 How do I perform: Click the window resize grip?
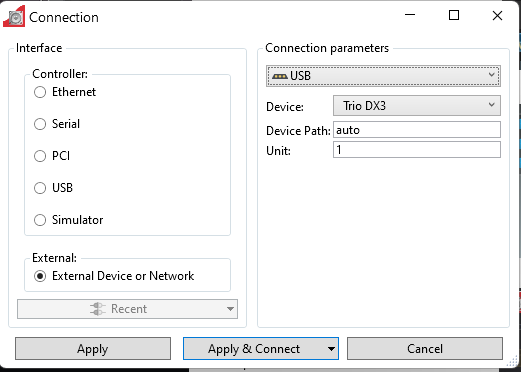coord(513,362)
